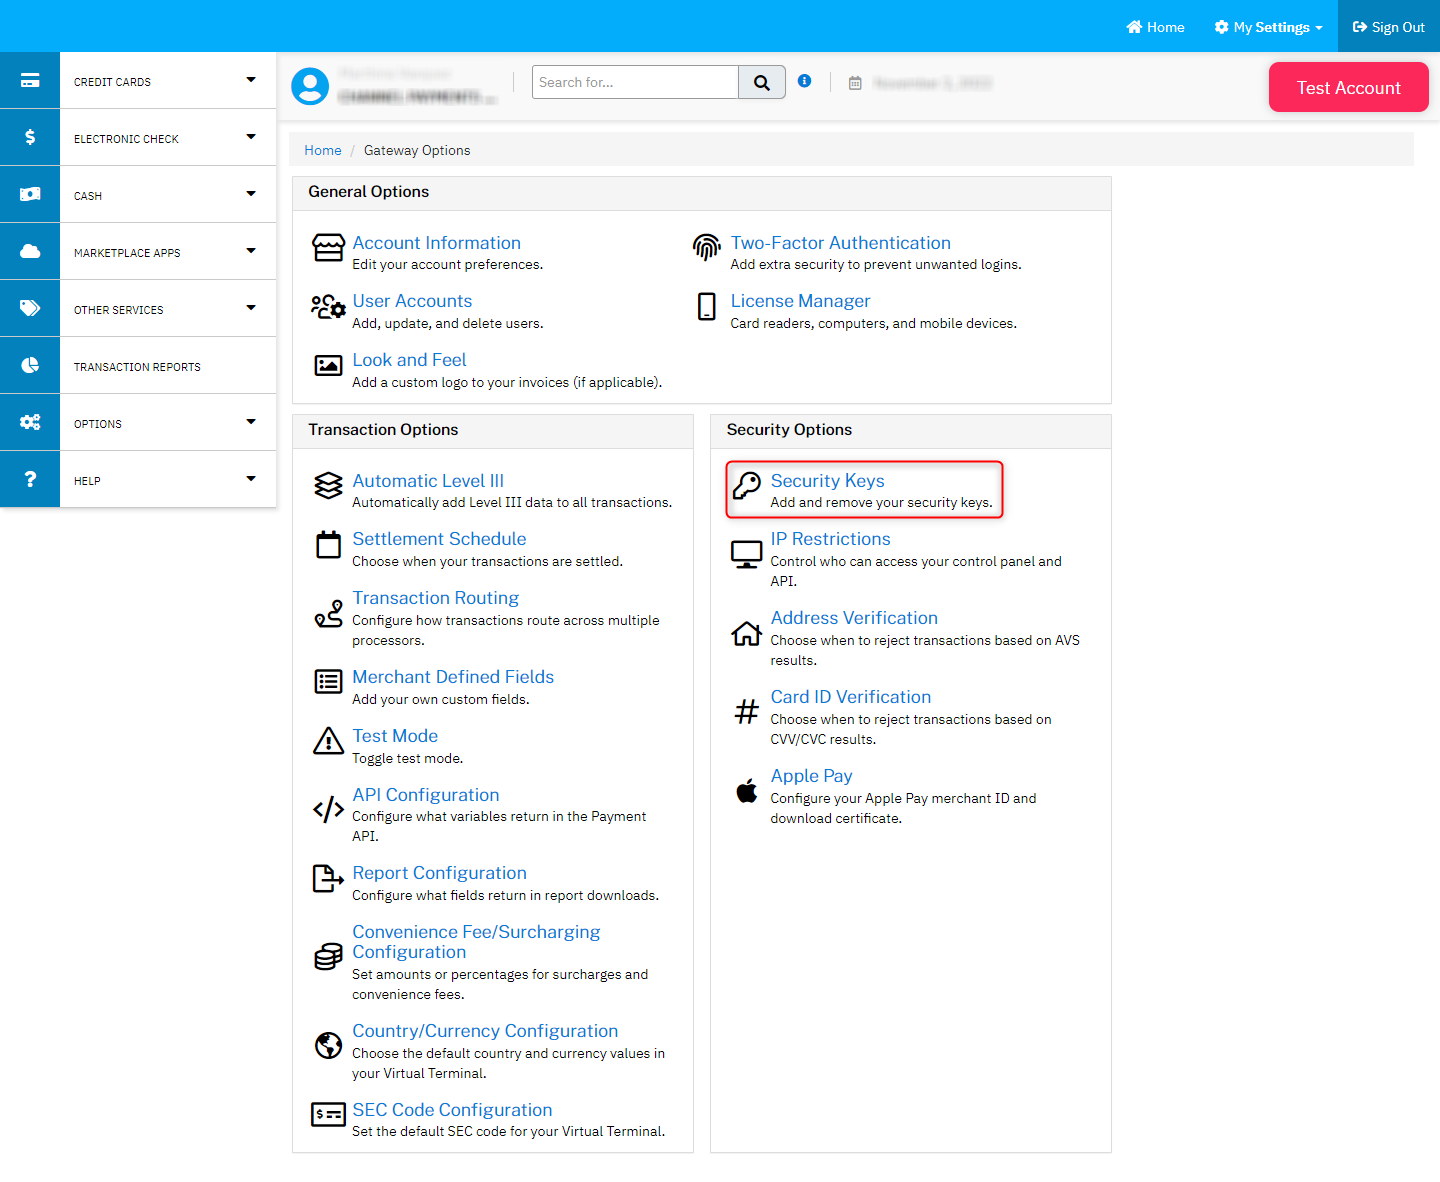This screenshot has height=1182, width=1440.
Task: Open the IP Restrictions link
Action: point(830,539)
